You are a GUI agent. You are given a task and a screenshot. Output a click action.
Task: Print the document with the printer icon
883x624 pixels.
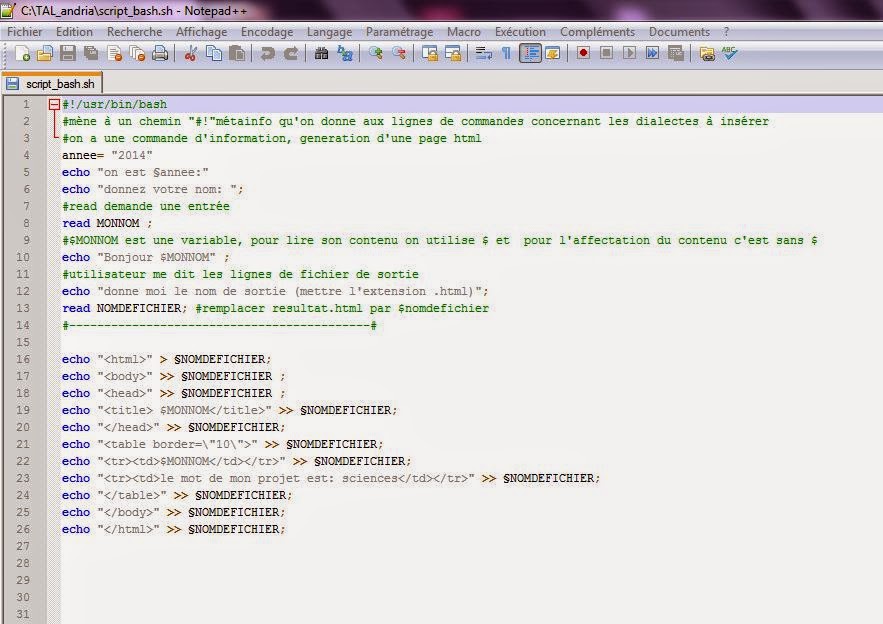coord(160,54)
